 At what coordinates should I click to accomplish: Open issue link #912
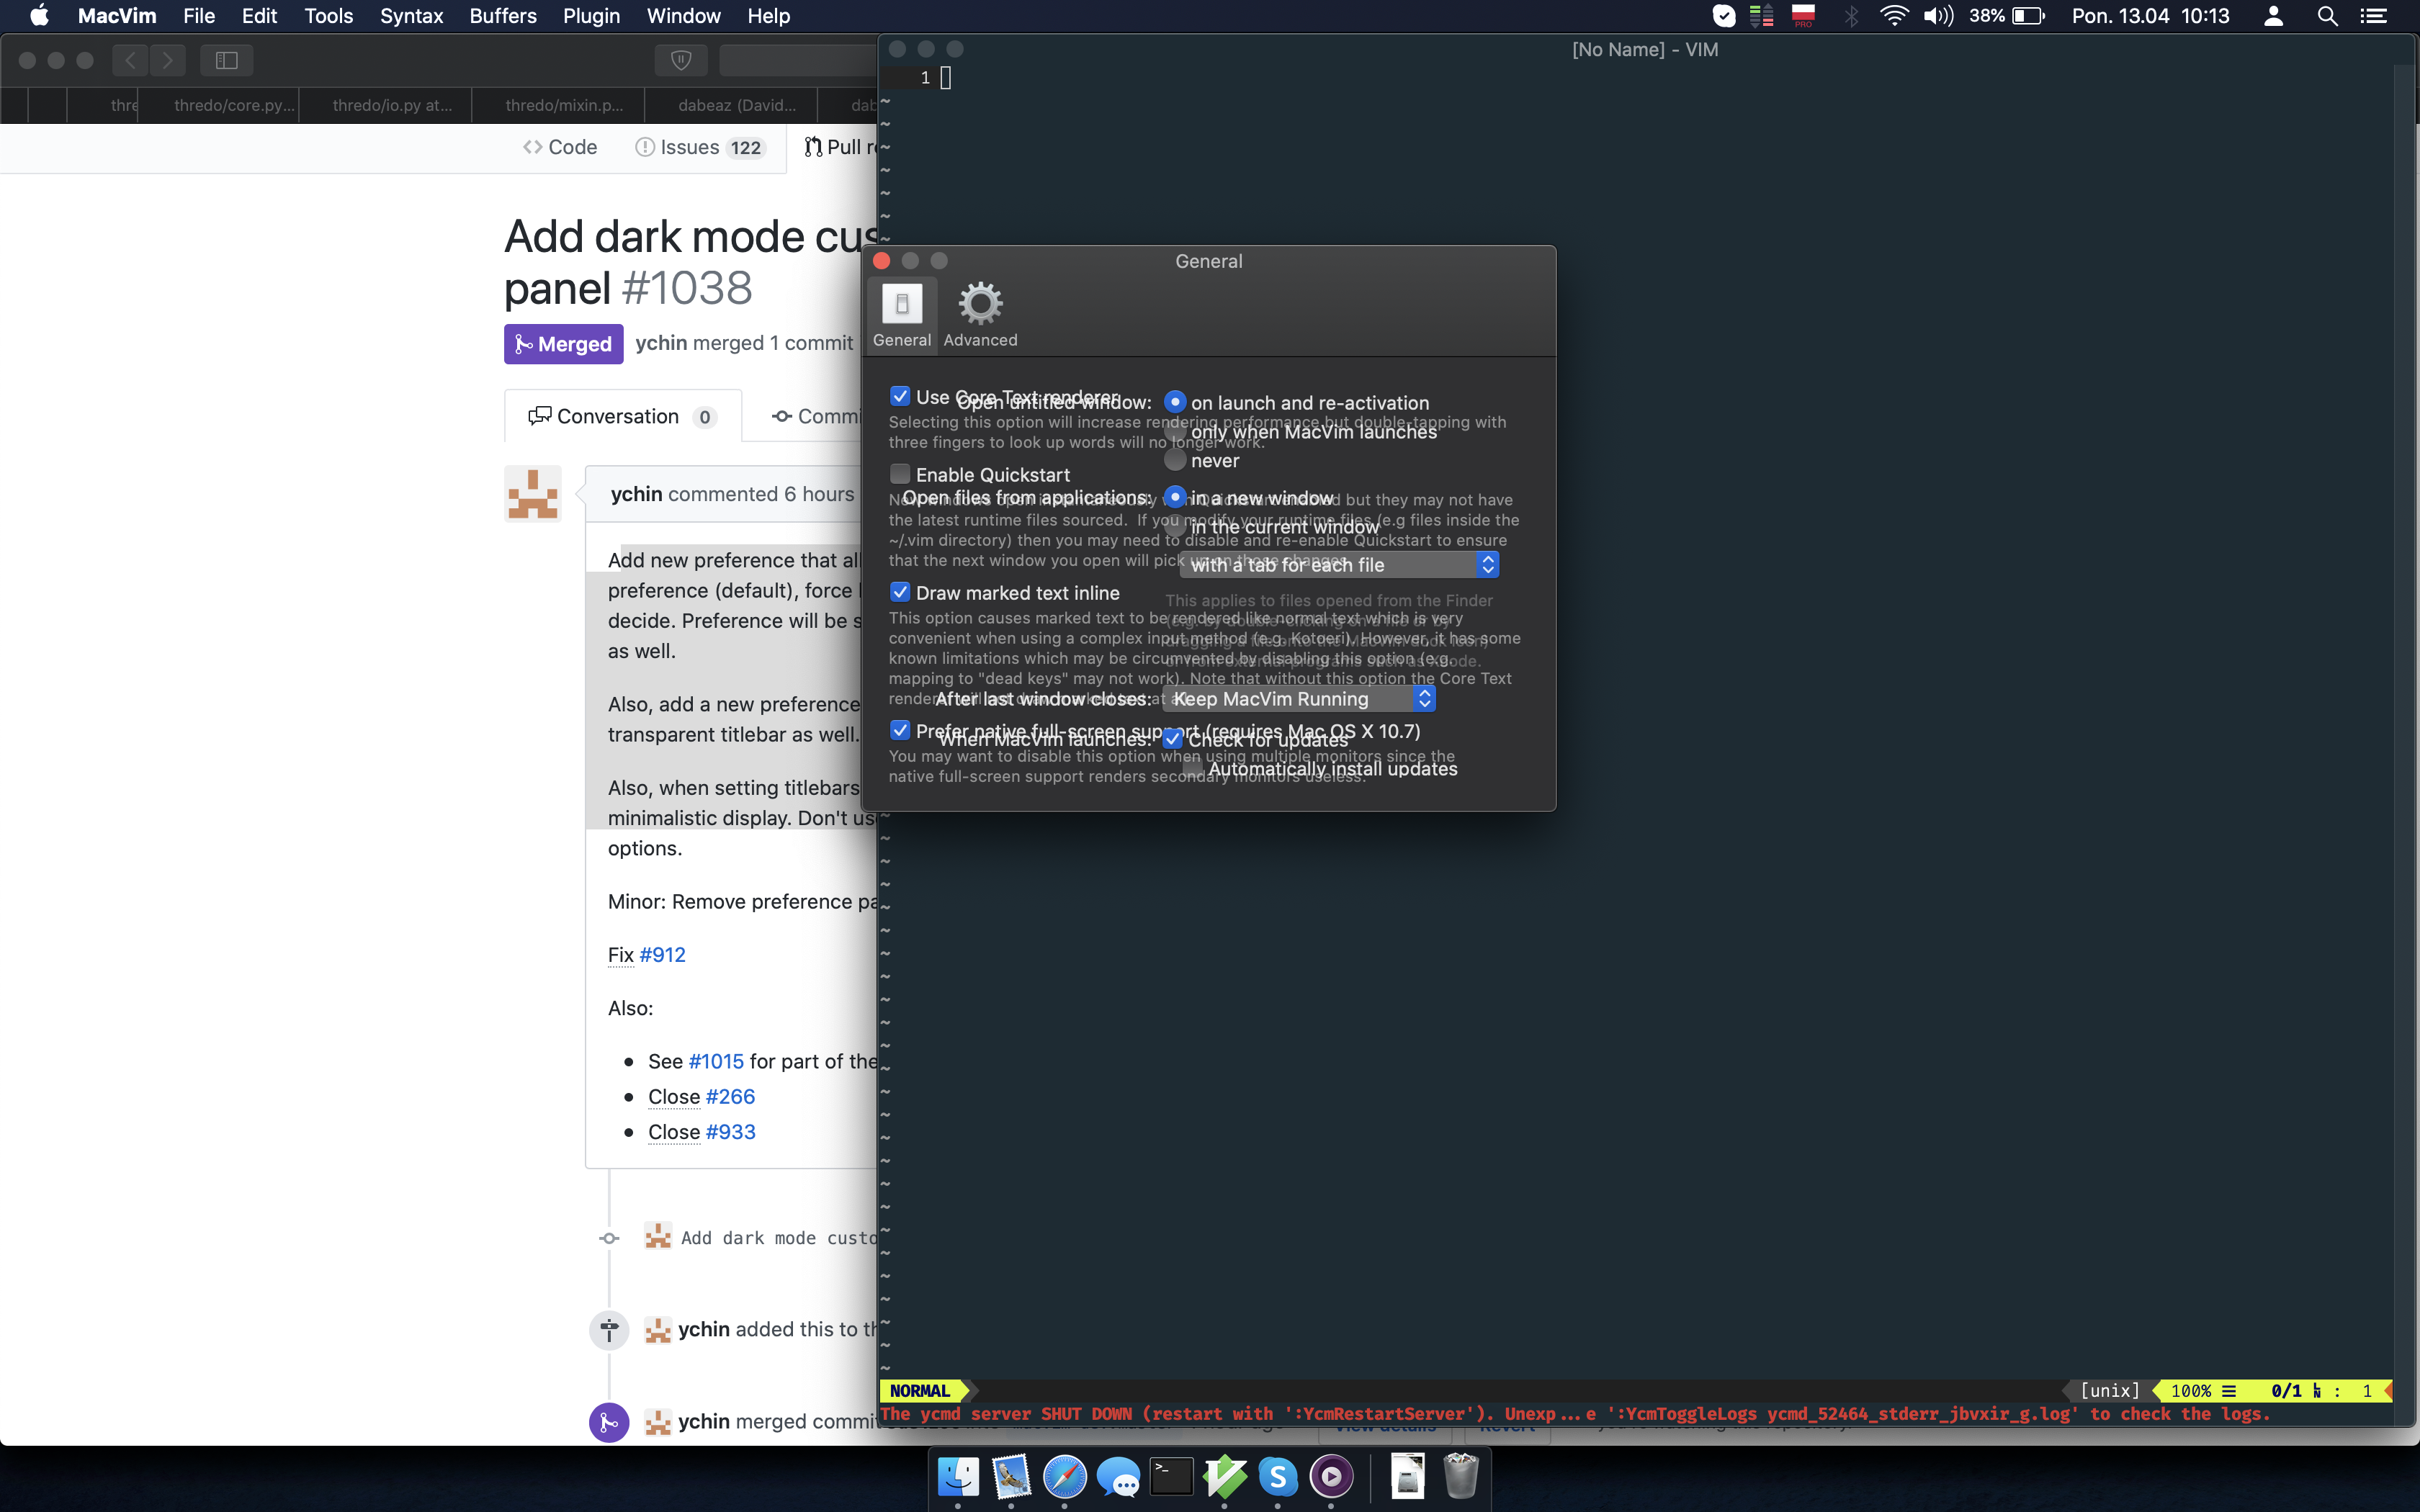pyautogui.click(x=662, y=954)
